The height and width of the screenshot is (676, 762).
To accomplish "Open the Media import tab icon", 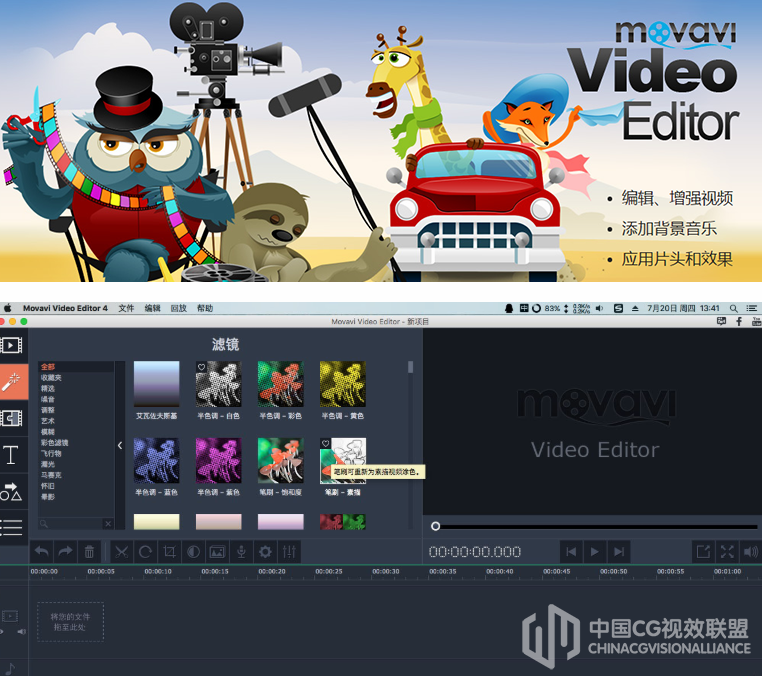I will pyautogui.click(x=11, y=346).
